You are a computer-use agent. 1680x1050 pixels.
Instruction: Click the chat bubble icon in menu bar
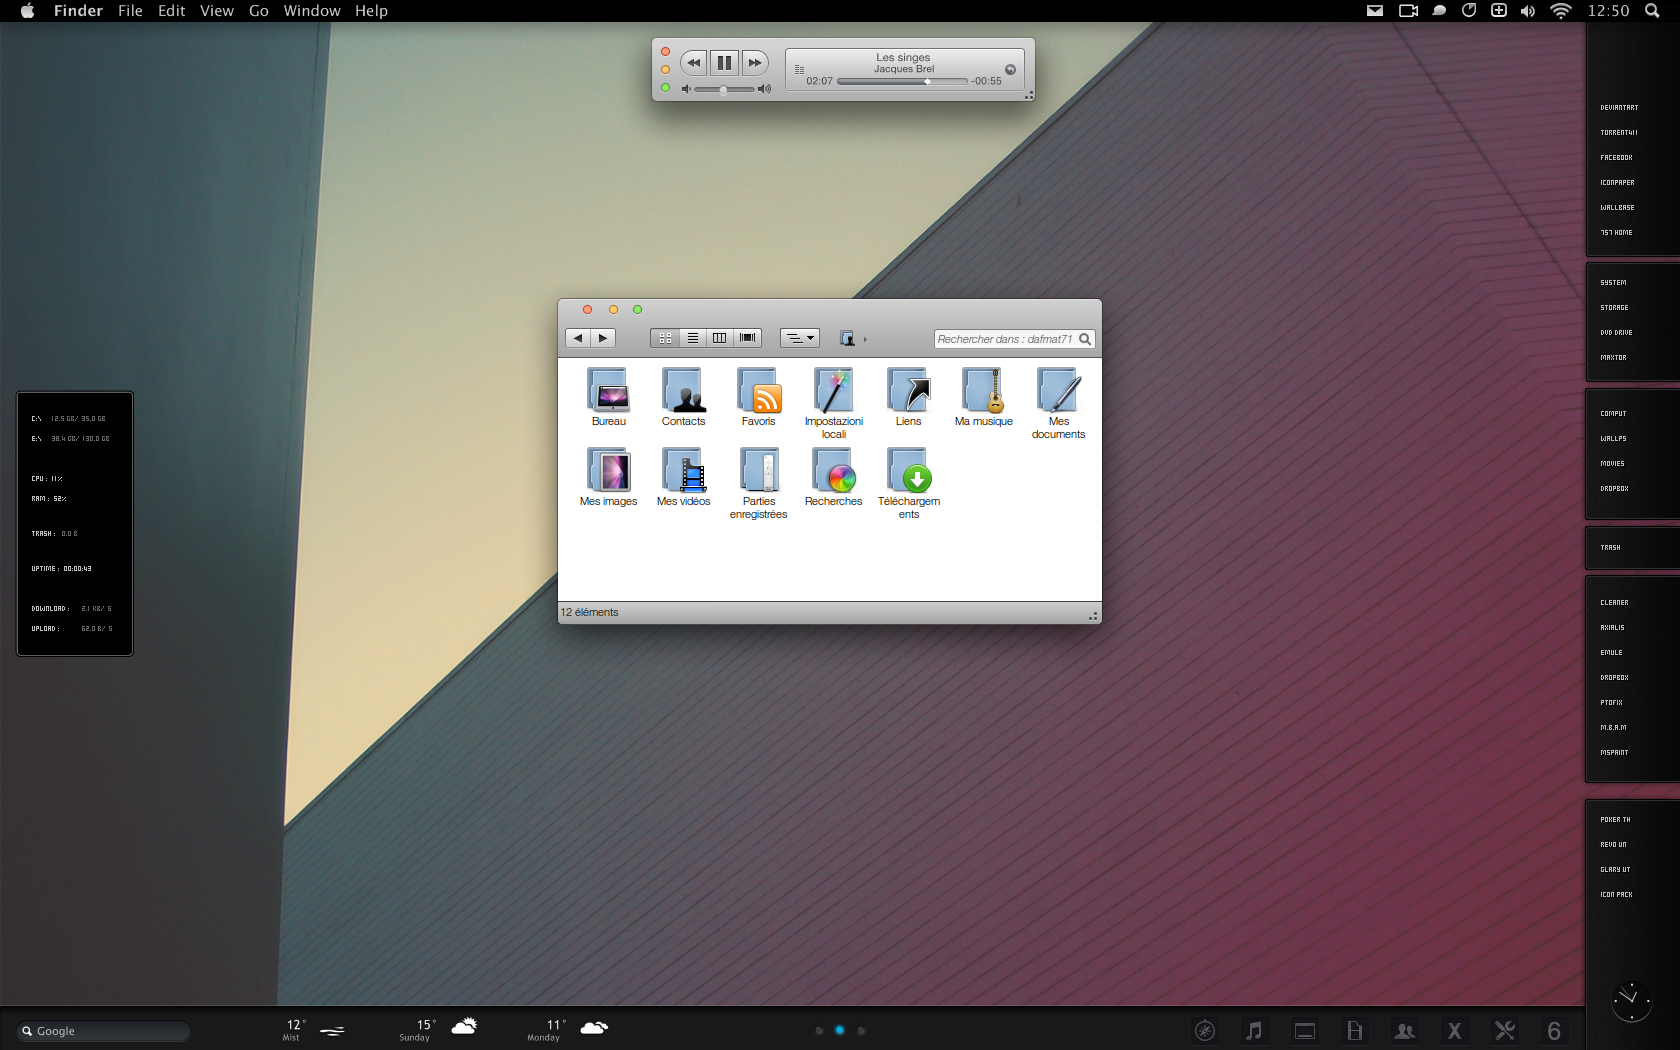[1439, 11]
